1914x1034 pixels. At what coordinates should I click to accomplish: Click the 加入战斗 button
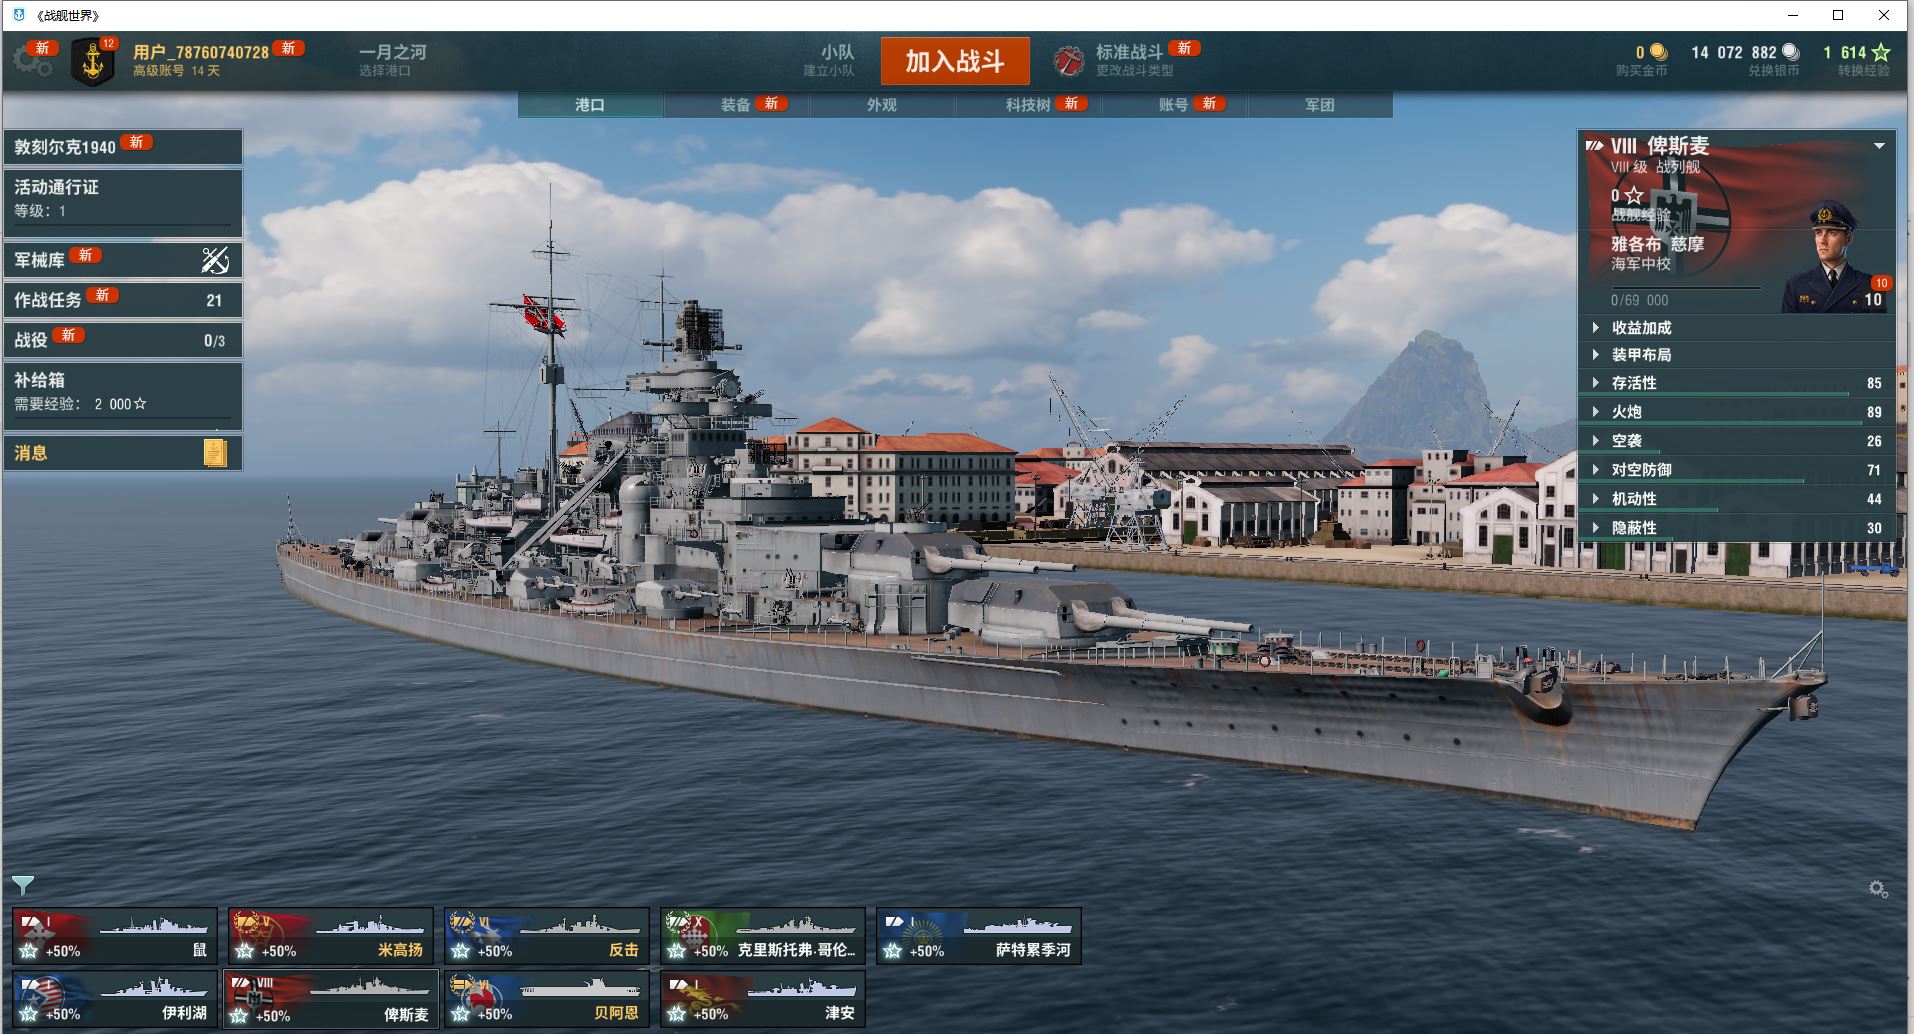coord(955,61)
